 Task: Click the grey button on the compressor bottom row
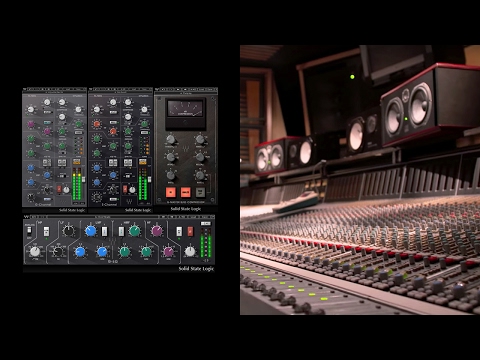pyautogui.click(x=200, y=192)
